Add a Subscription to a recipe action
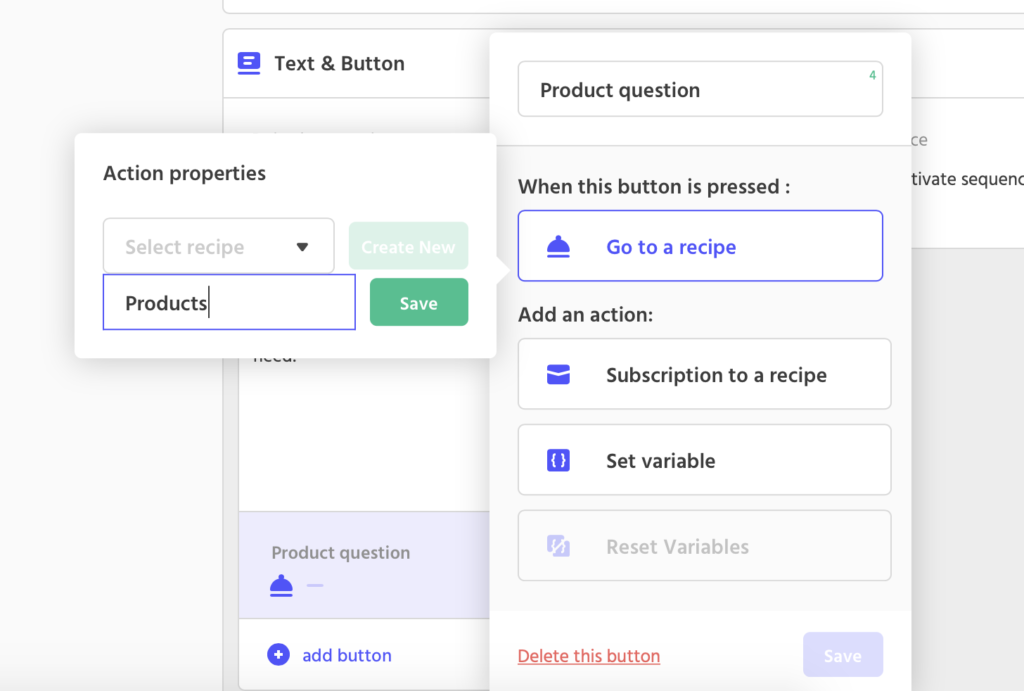This screenshot has height=691, width=1024. point(704,374)
